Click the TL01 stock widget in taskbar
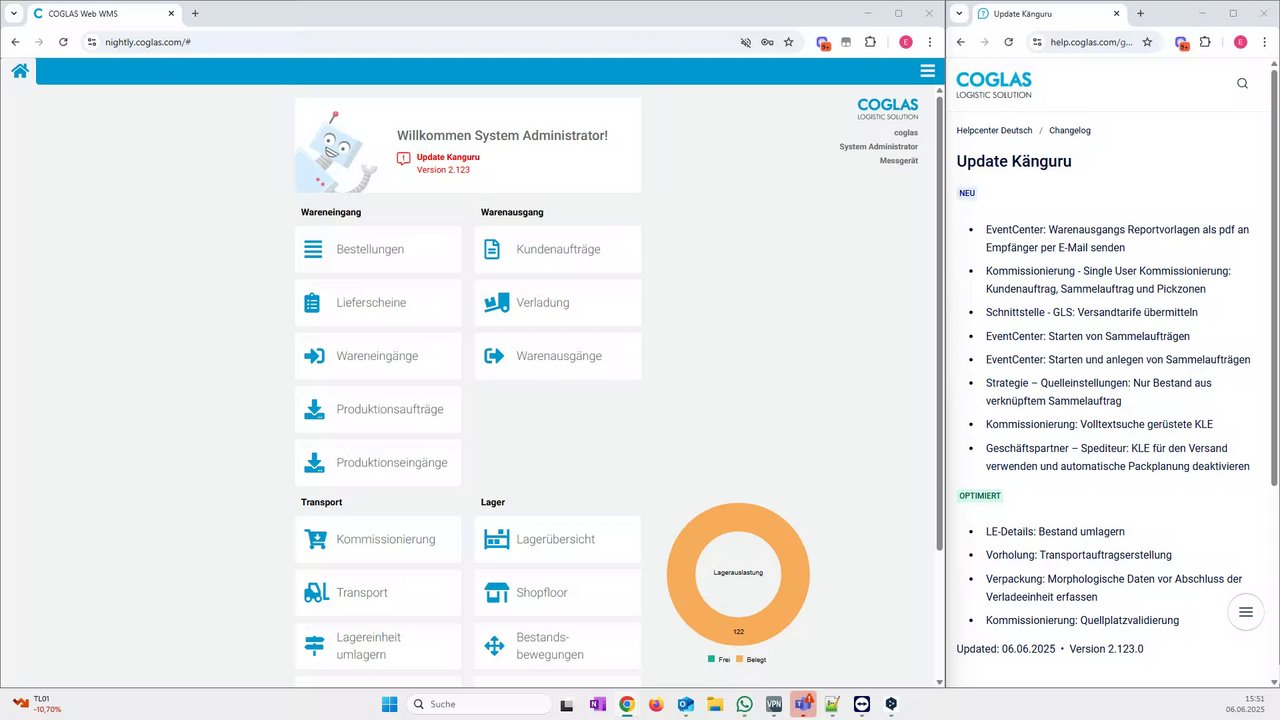Screen dimensions: 1280x720 36,704
